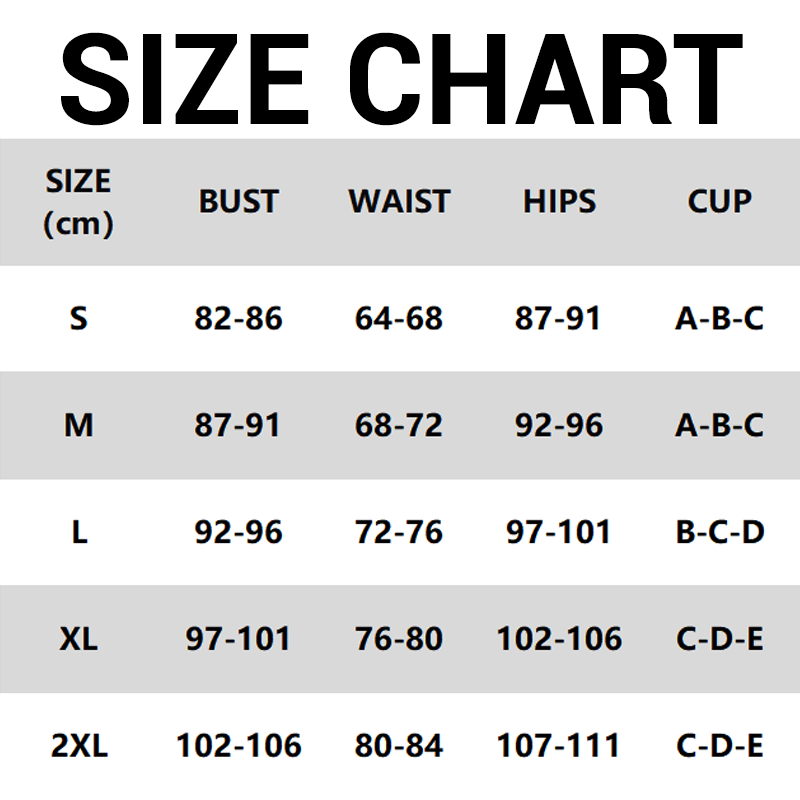Click the CUP column header

(x=719, y=202)
